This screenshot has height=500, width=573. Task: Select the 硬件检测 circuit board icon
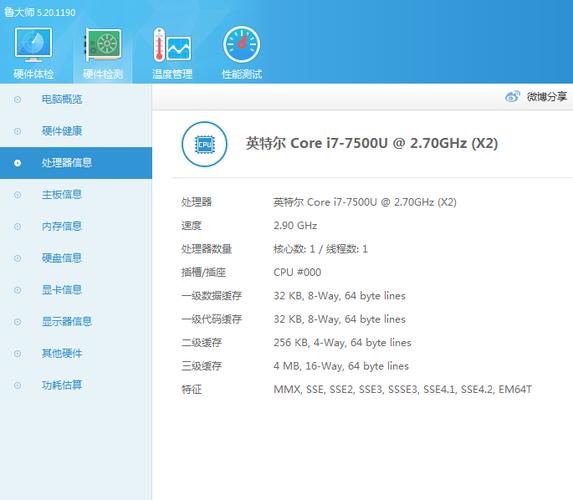point(103,45)
